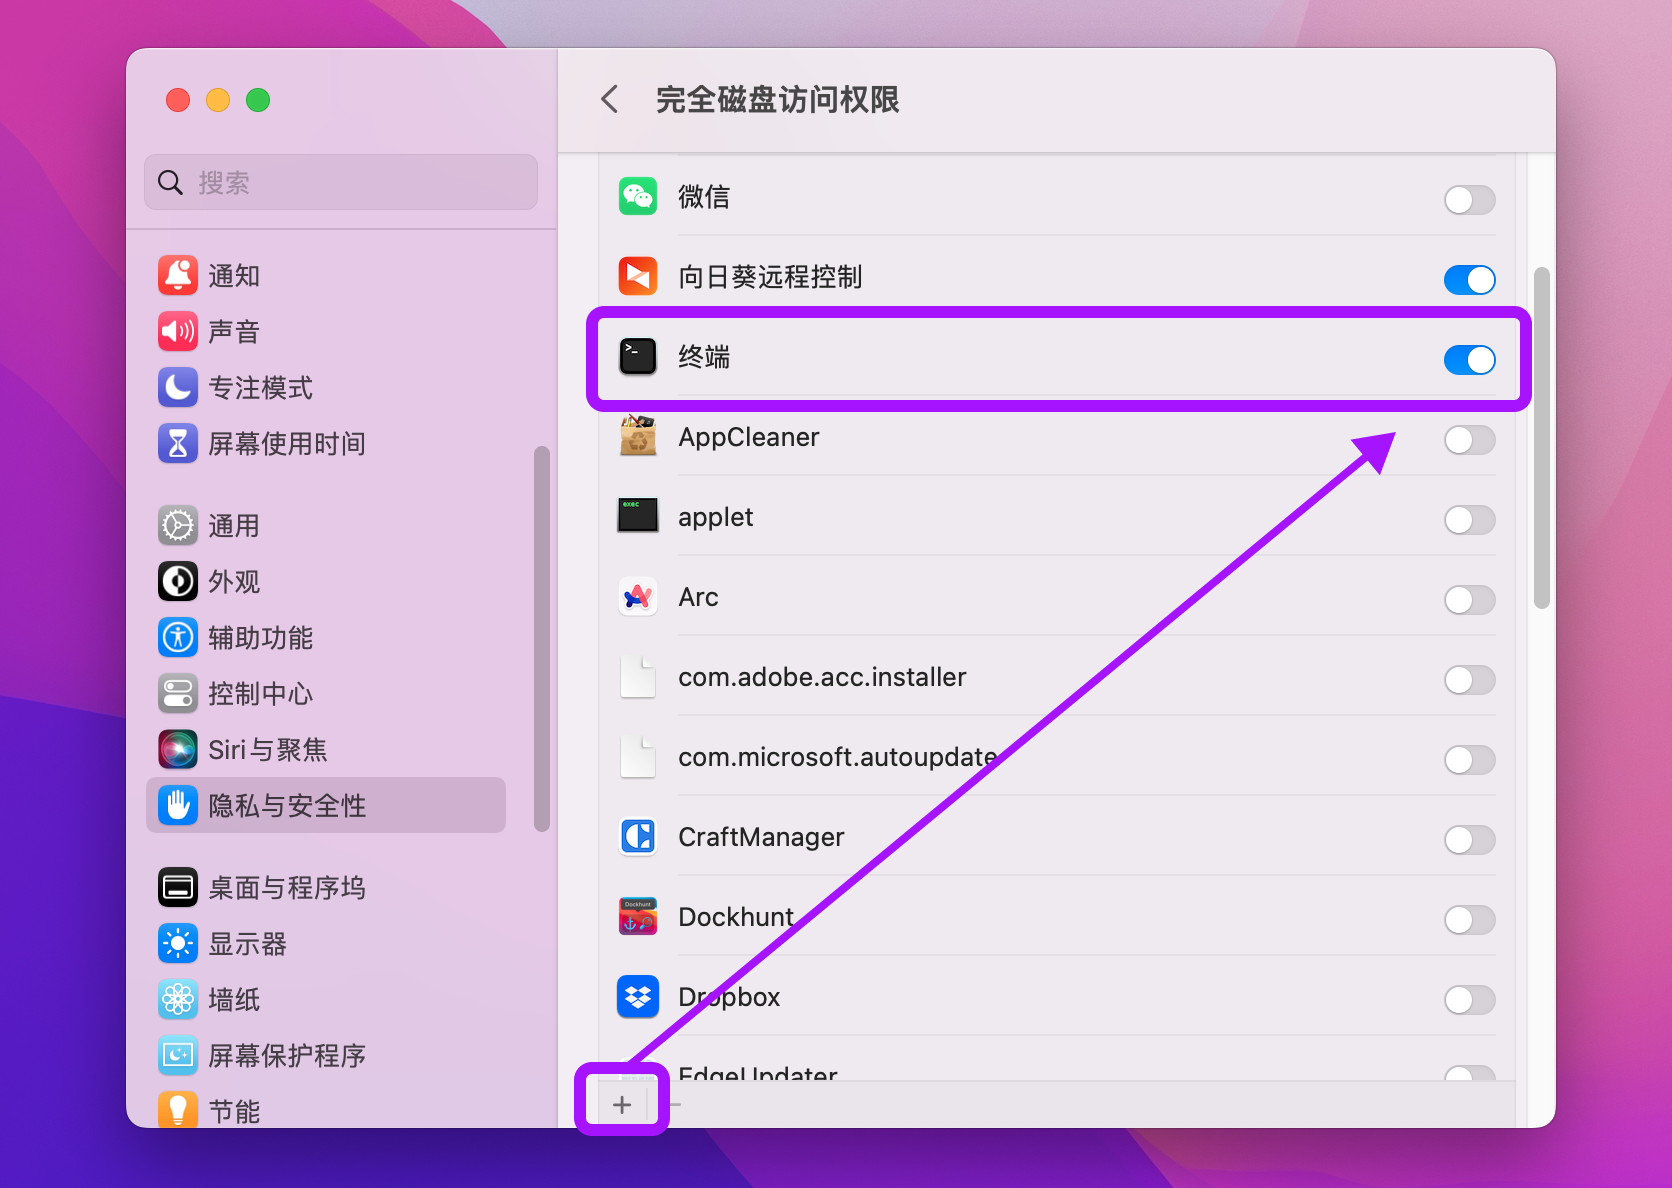The width and height of the screenshot is (1672, 1188).
Task: Close the settings window with red button
Action: (x=178, y=100)
